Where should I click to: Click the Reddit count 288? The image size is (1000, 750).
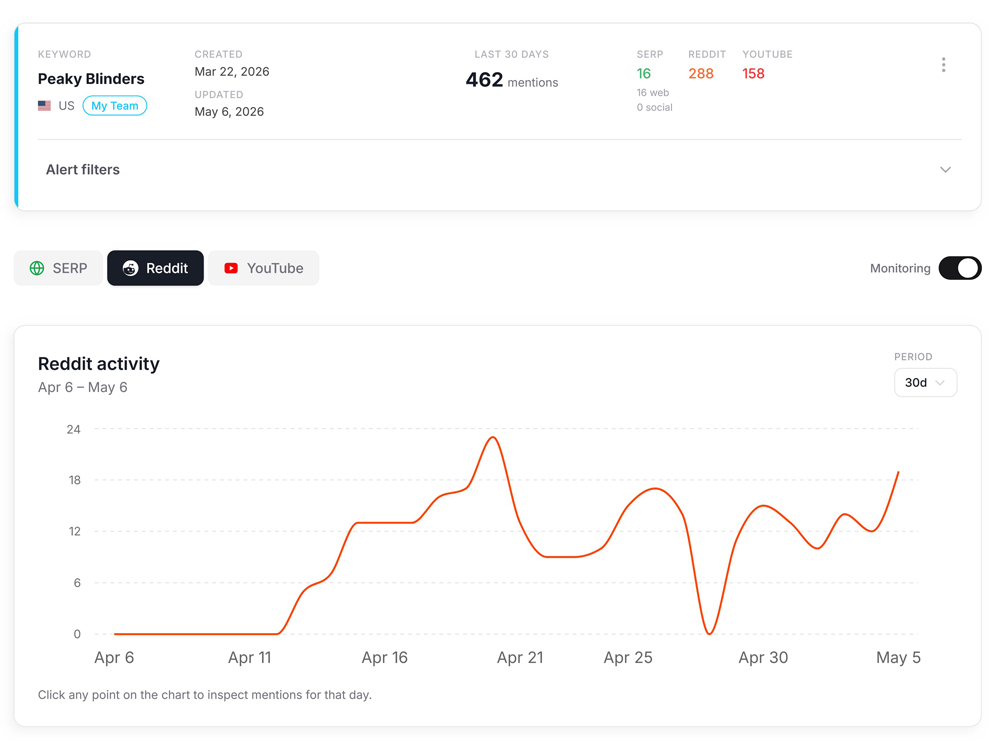coord(701,74)
